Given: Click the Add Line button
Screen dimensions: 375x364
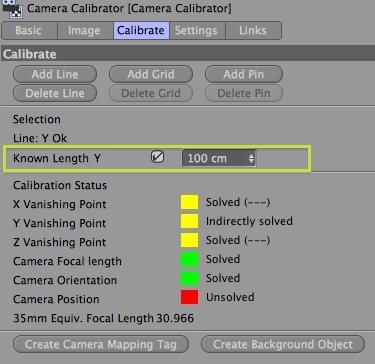Looking at the screenshot, I should pos(55,74).
